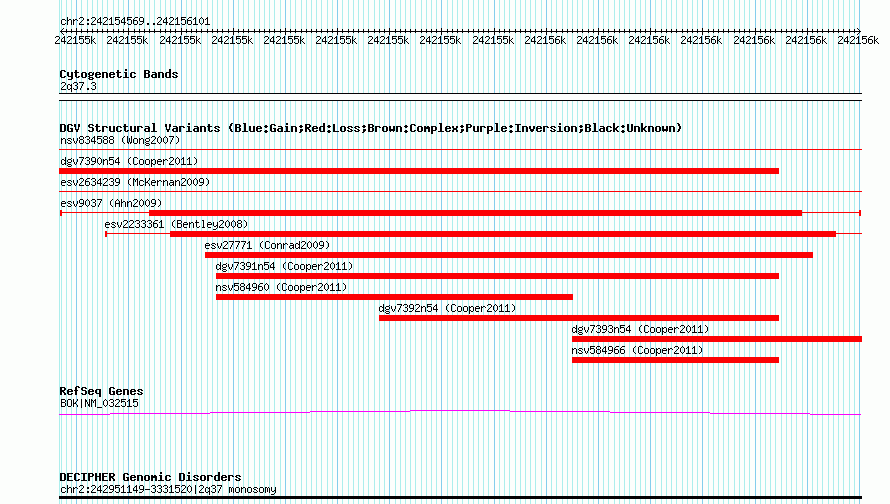Click the dgv7390n54 red loss bar

point(419,171)
